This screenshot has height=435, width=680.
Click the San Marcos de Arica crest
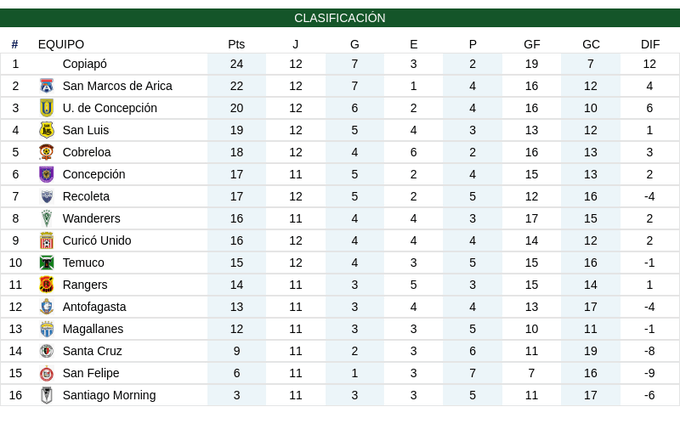(x=46, y=86)
